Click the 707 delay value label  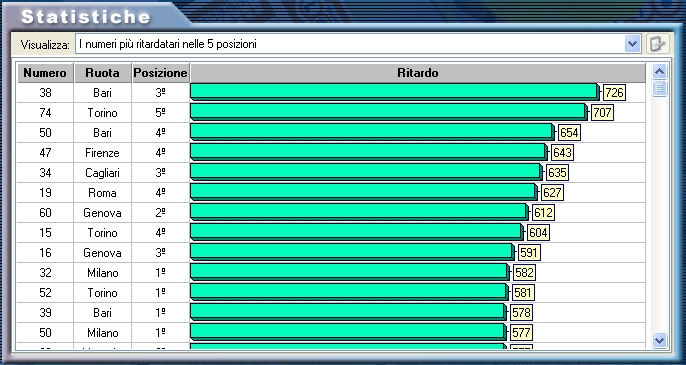[602, 113]
